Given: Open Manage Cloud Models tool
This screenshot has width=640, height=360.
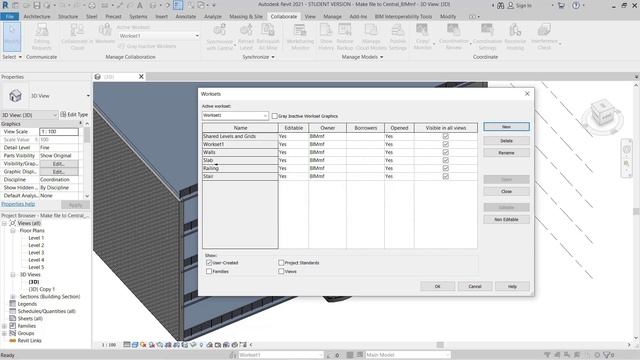Looking at the screenshot, I should [x=371, y=36].
